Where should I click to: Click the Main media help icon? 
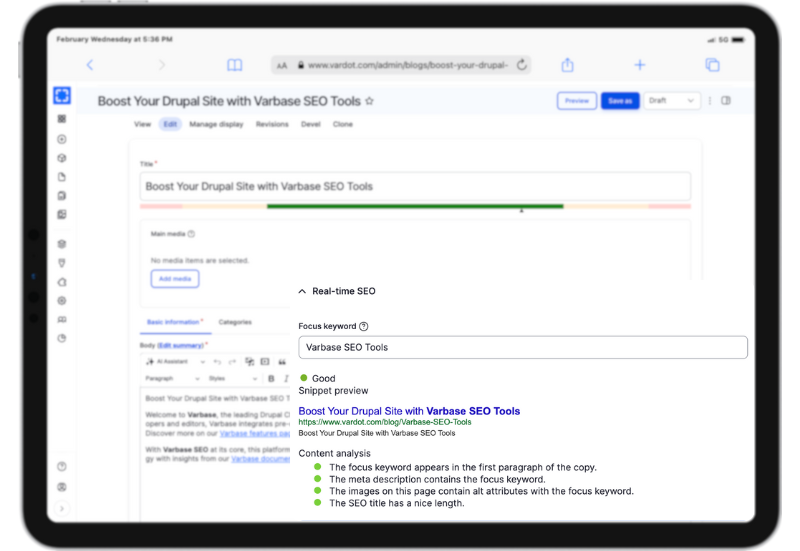[191, 234]
